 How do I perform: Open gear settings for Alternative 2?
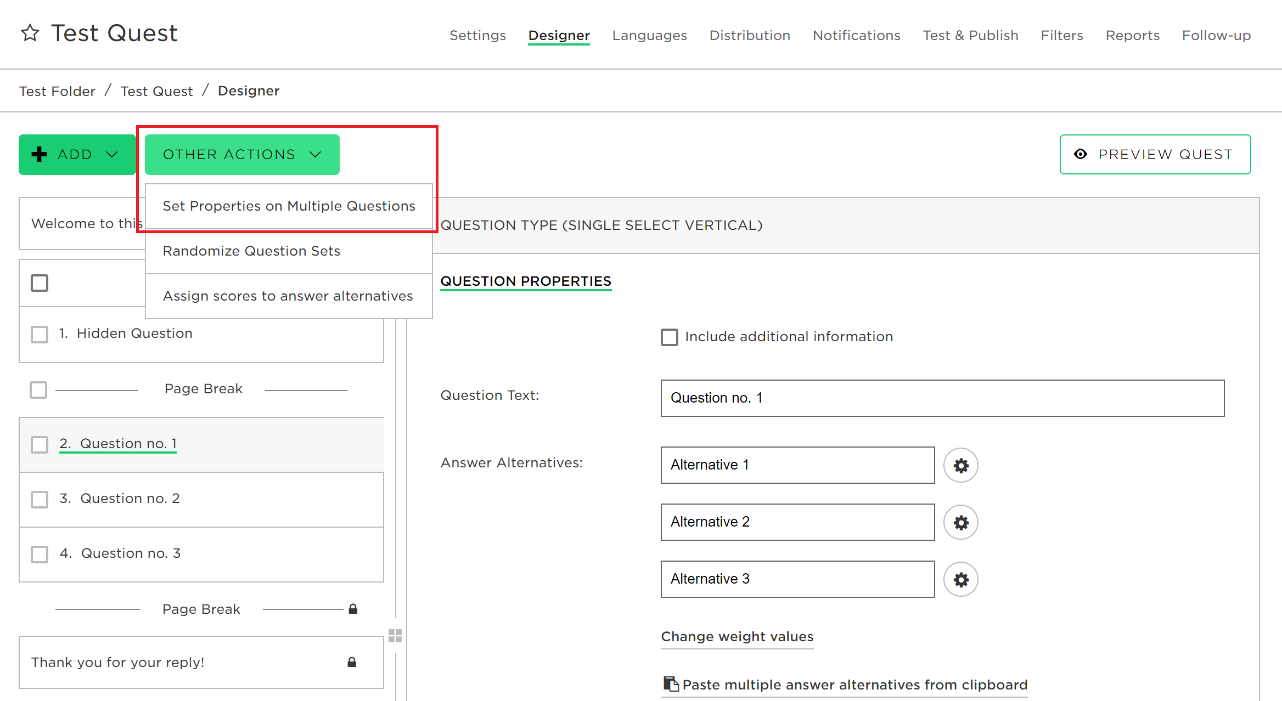point(961,522)
